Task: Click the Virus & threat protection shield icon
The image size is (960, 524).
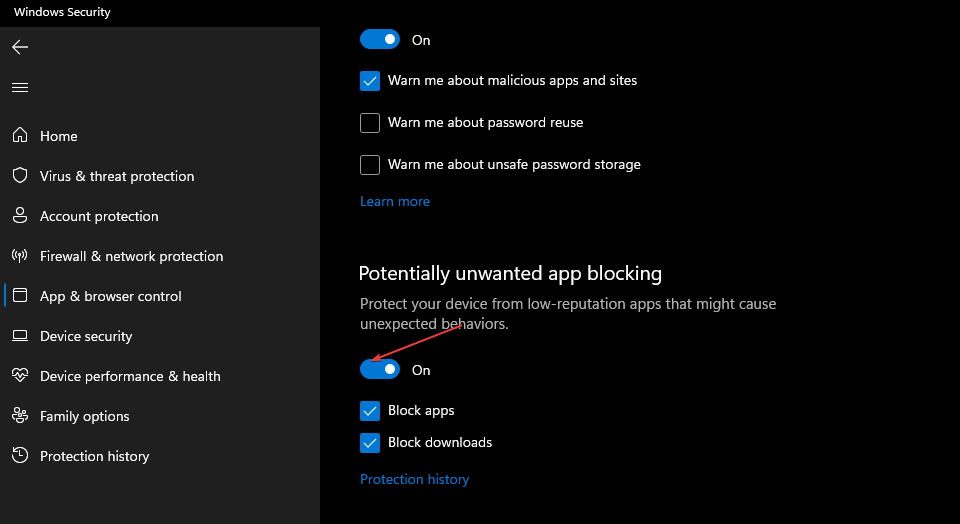Action: pyautogui.click(x=20, y=176)
